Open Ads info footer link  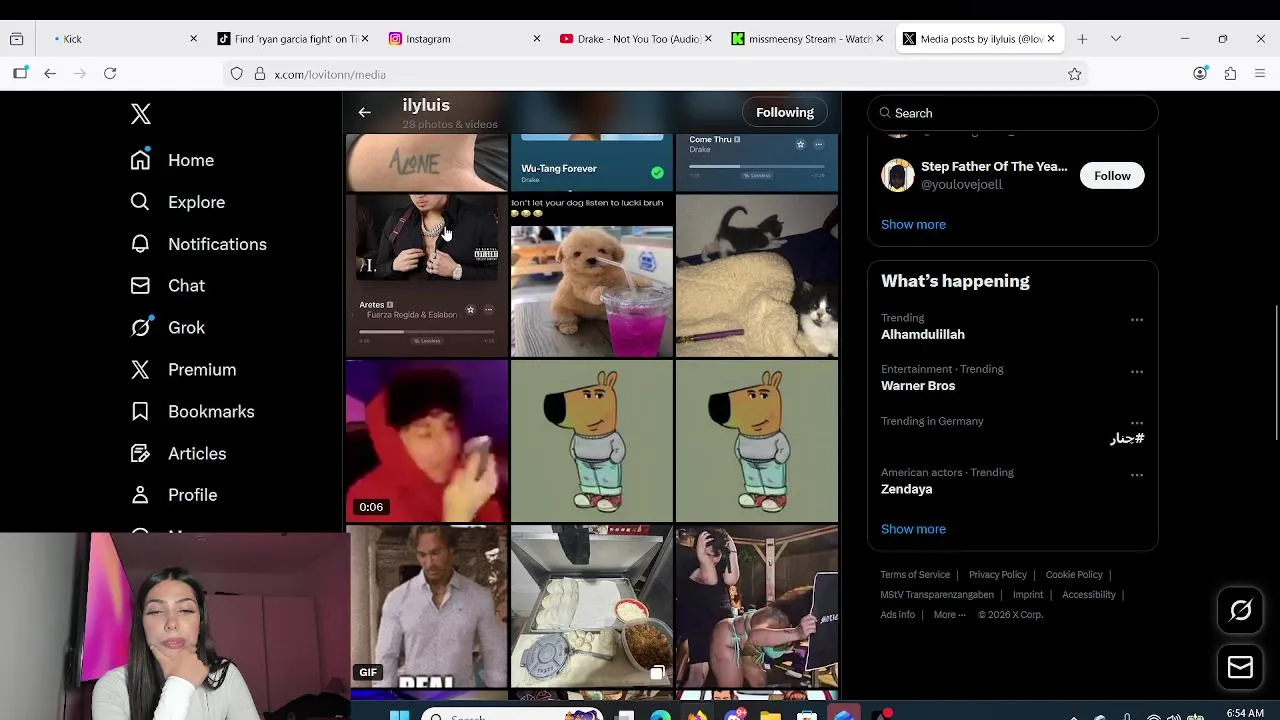(x=897, y=615)
